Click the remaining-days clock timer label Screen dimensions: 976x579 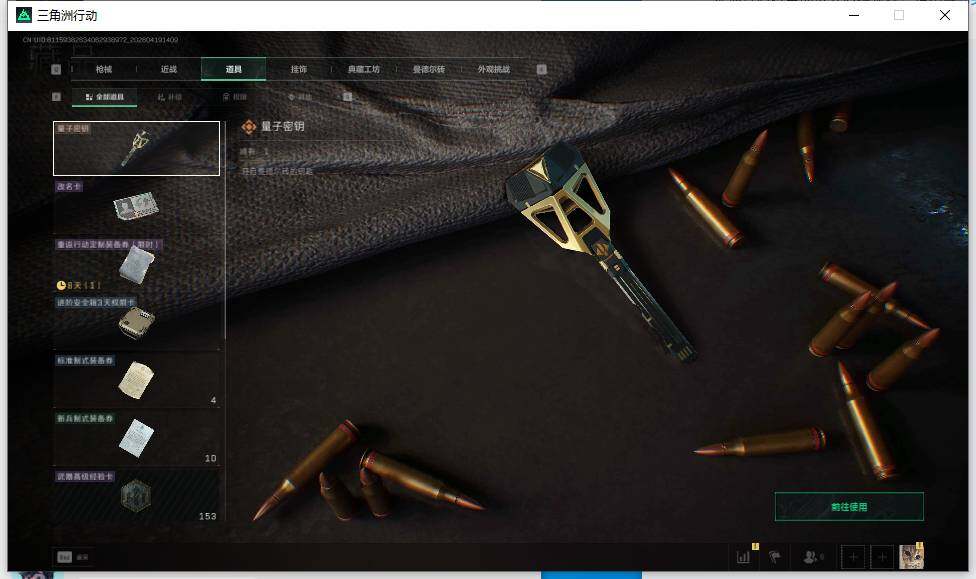[x=78, y=285]
